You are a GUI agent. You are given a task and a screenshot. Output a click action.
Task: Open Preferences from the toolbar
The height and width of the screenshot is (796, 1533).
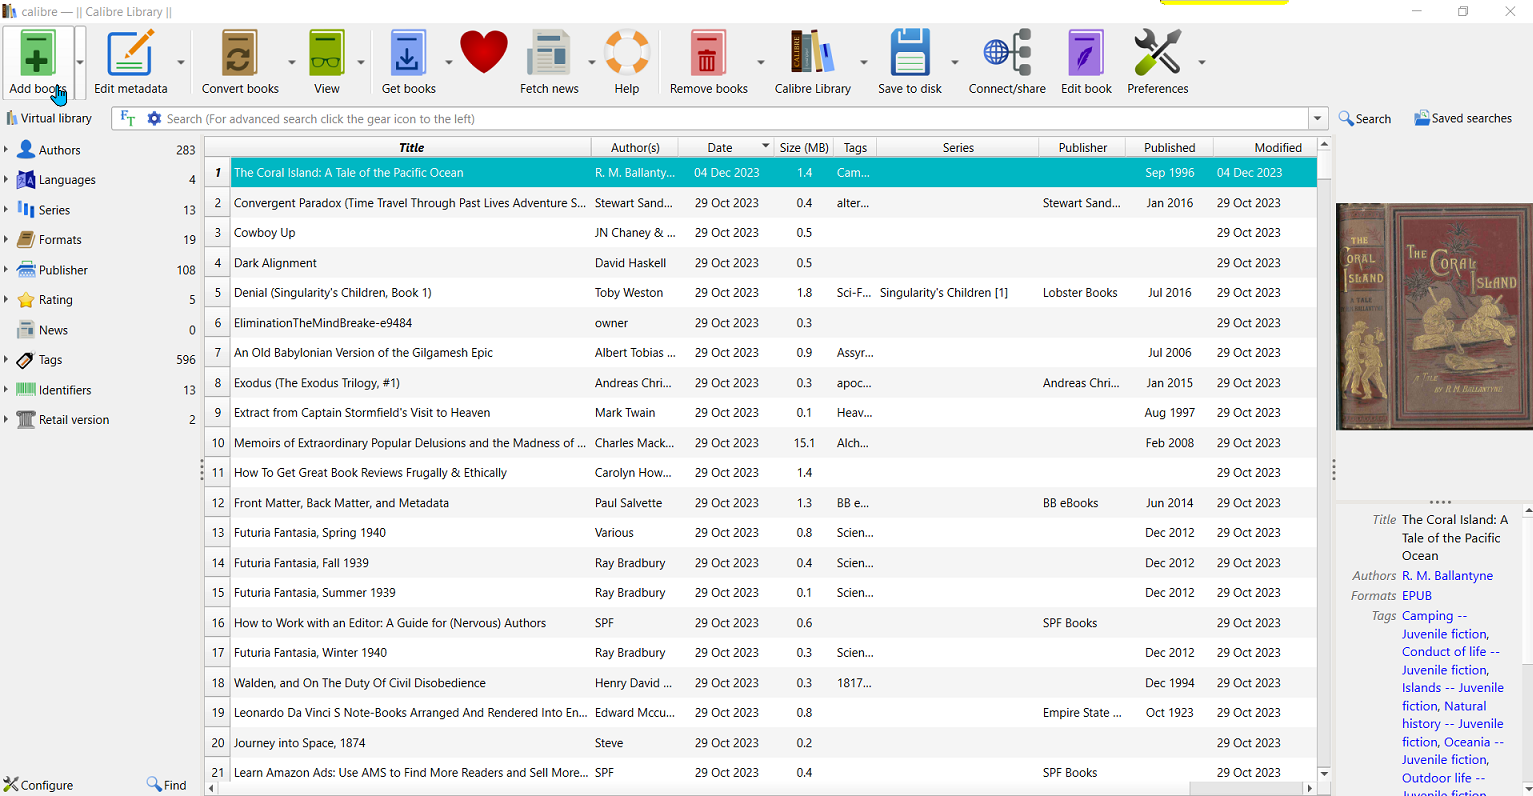(1157, 53)
